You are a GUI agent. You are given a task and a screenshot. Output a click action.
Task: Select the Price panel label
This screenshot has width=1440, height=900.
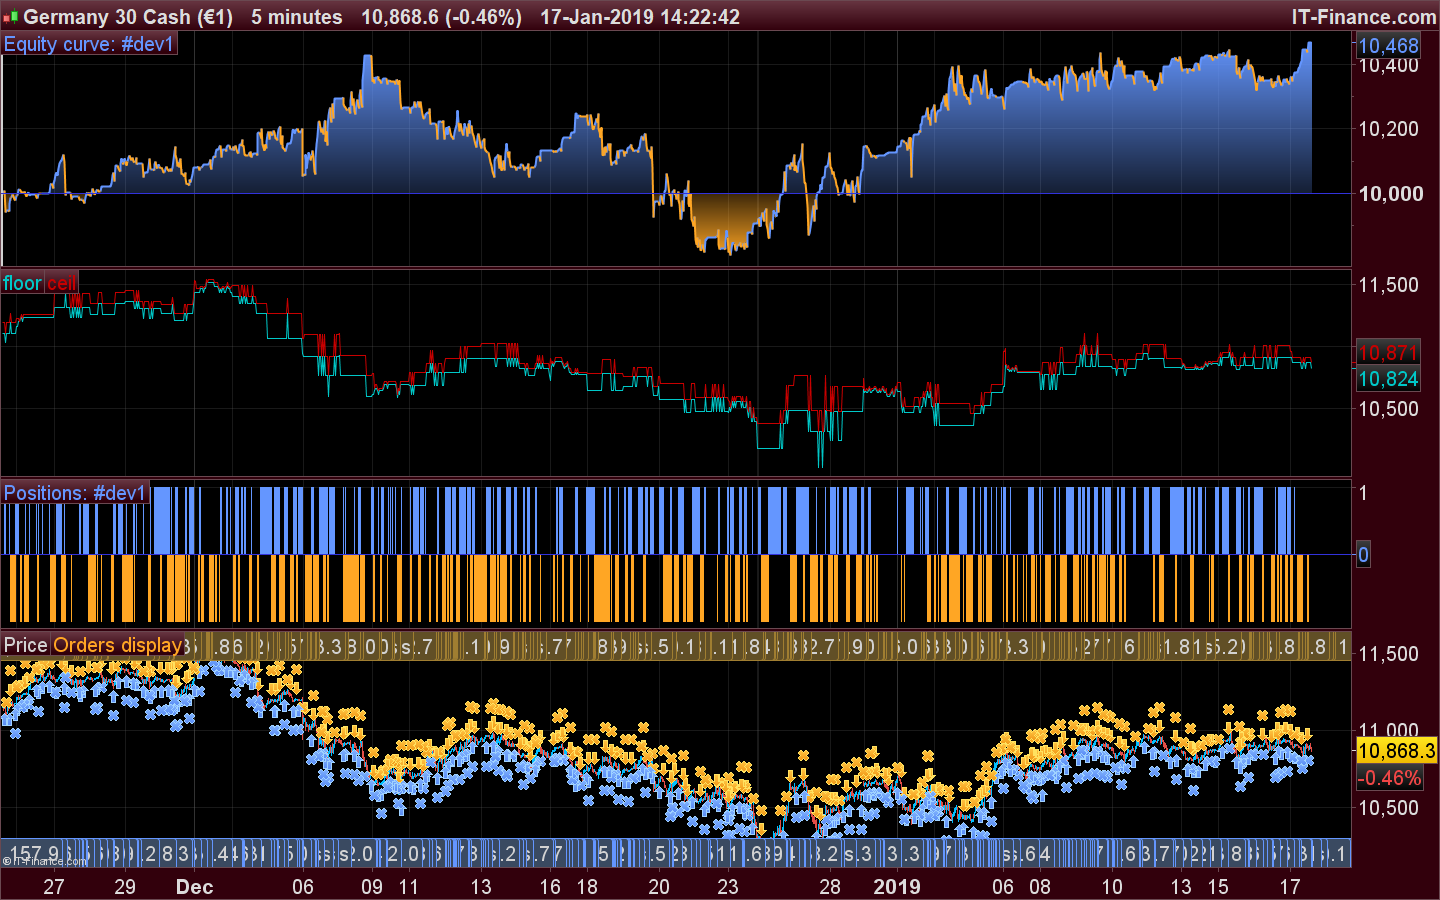click(x=26, y=645)
